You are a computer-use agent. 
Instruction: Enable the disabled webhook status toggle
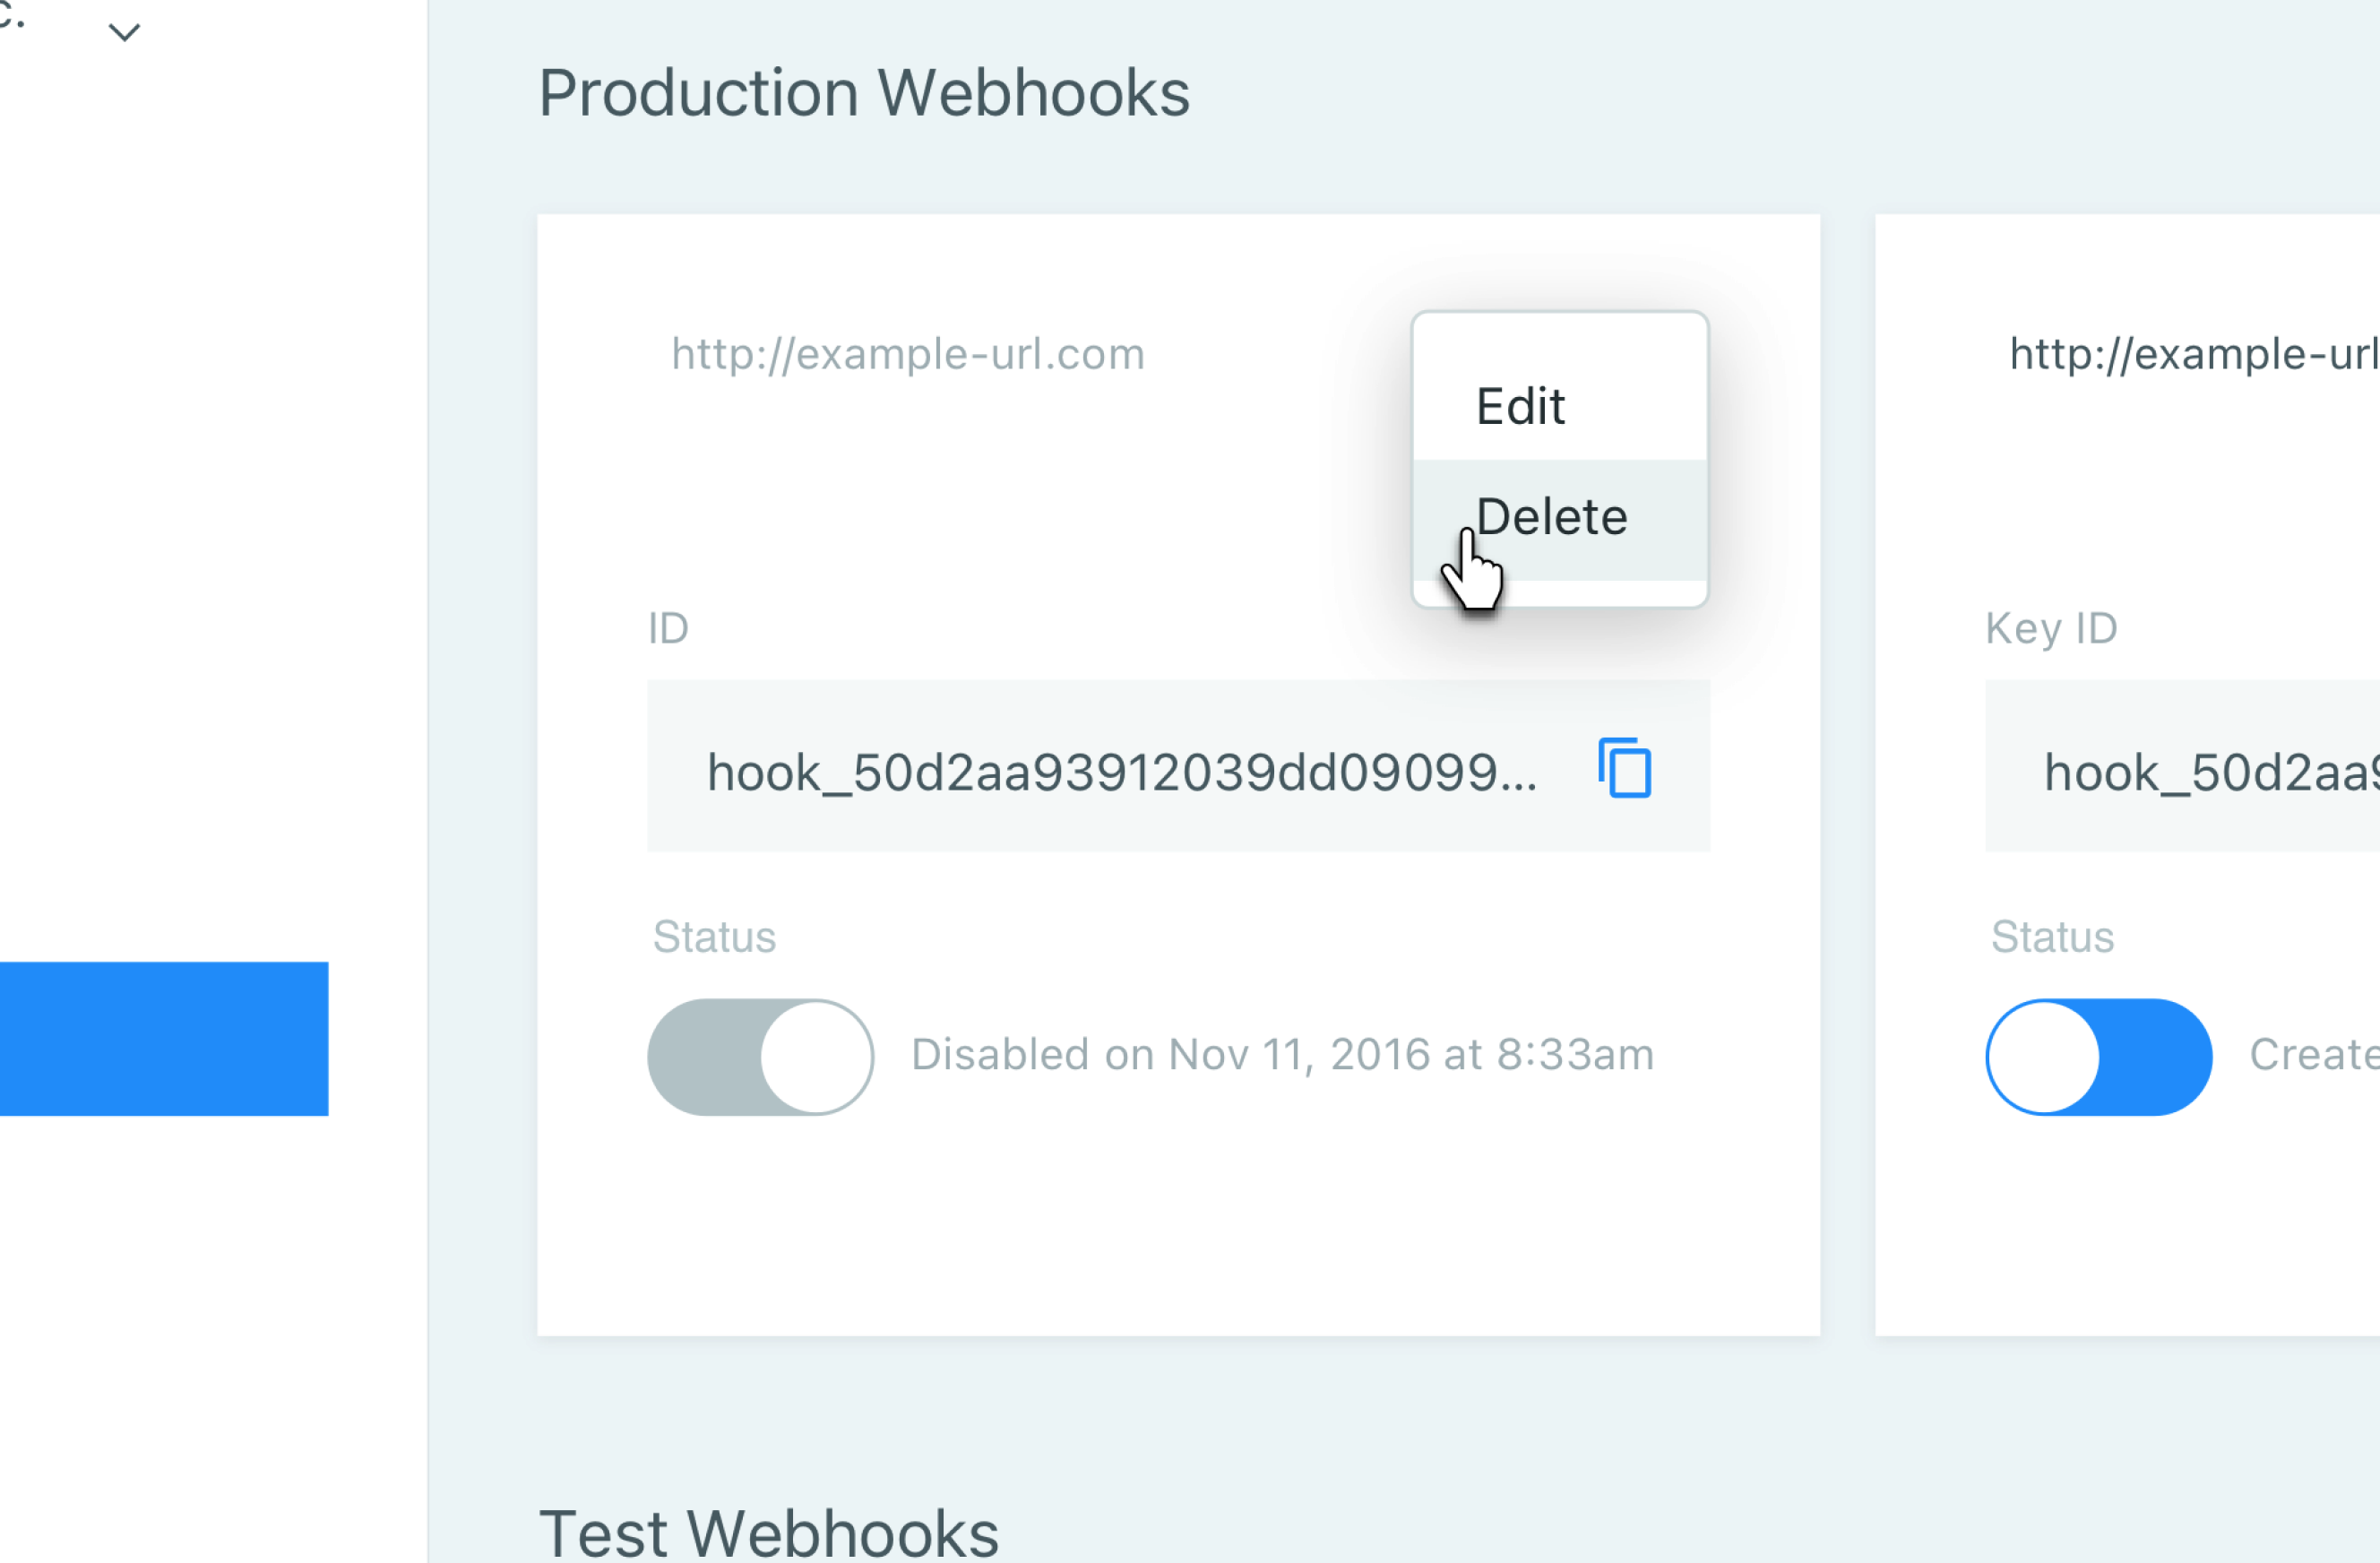[x=760, y=1056]
